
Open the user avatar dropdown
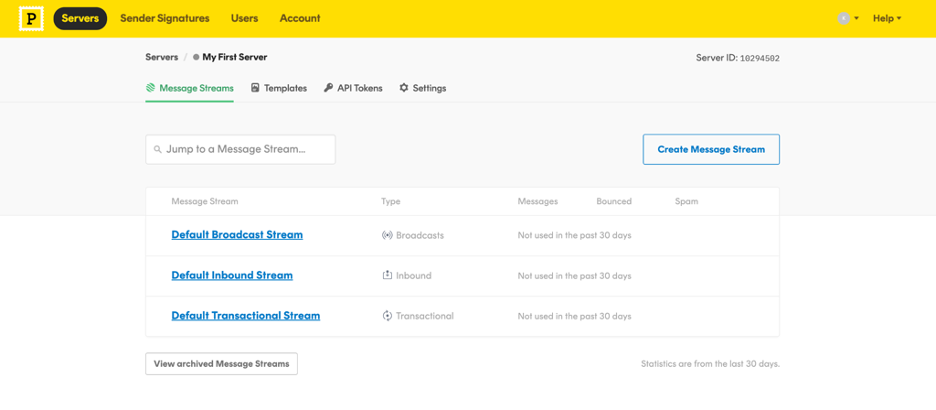click(x=847, y=18)
